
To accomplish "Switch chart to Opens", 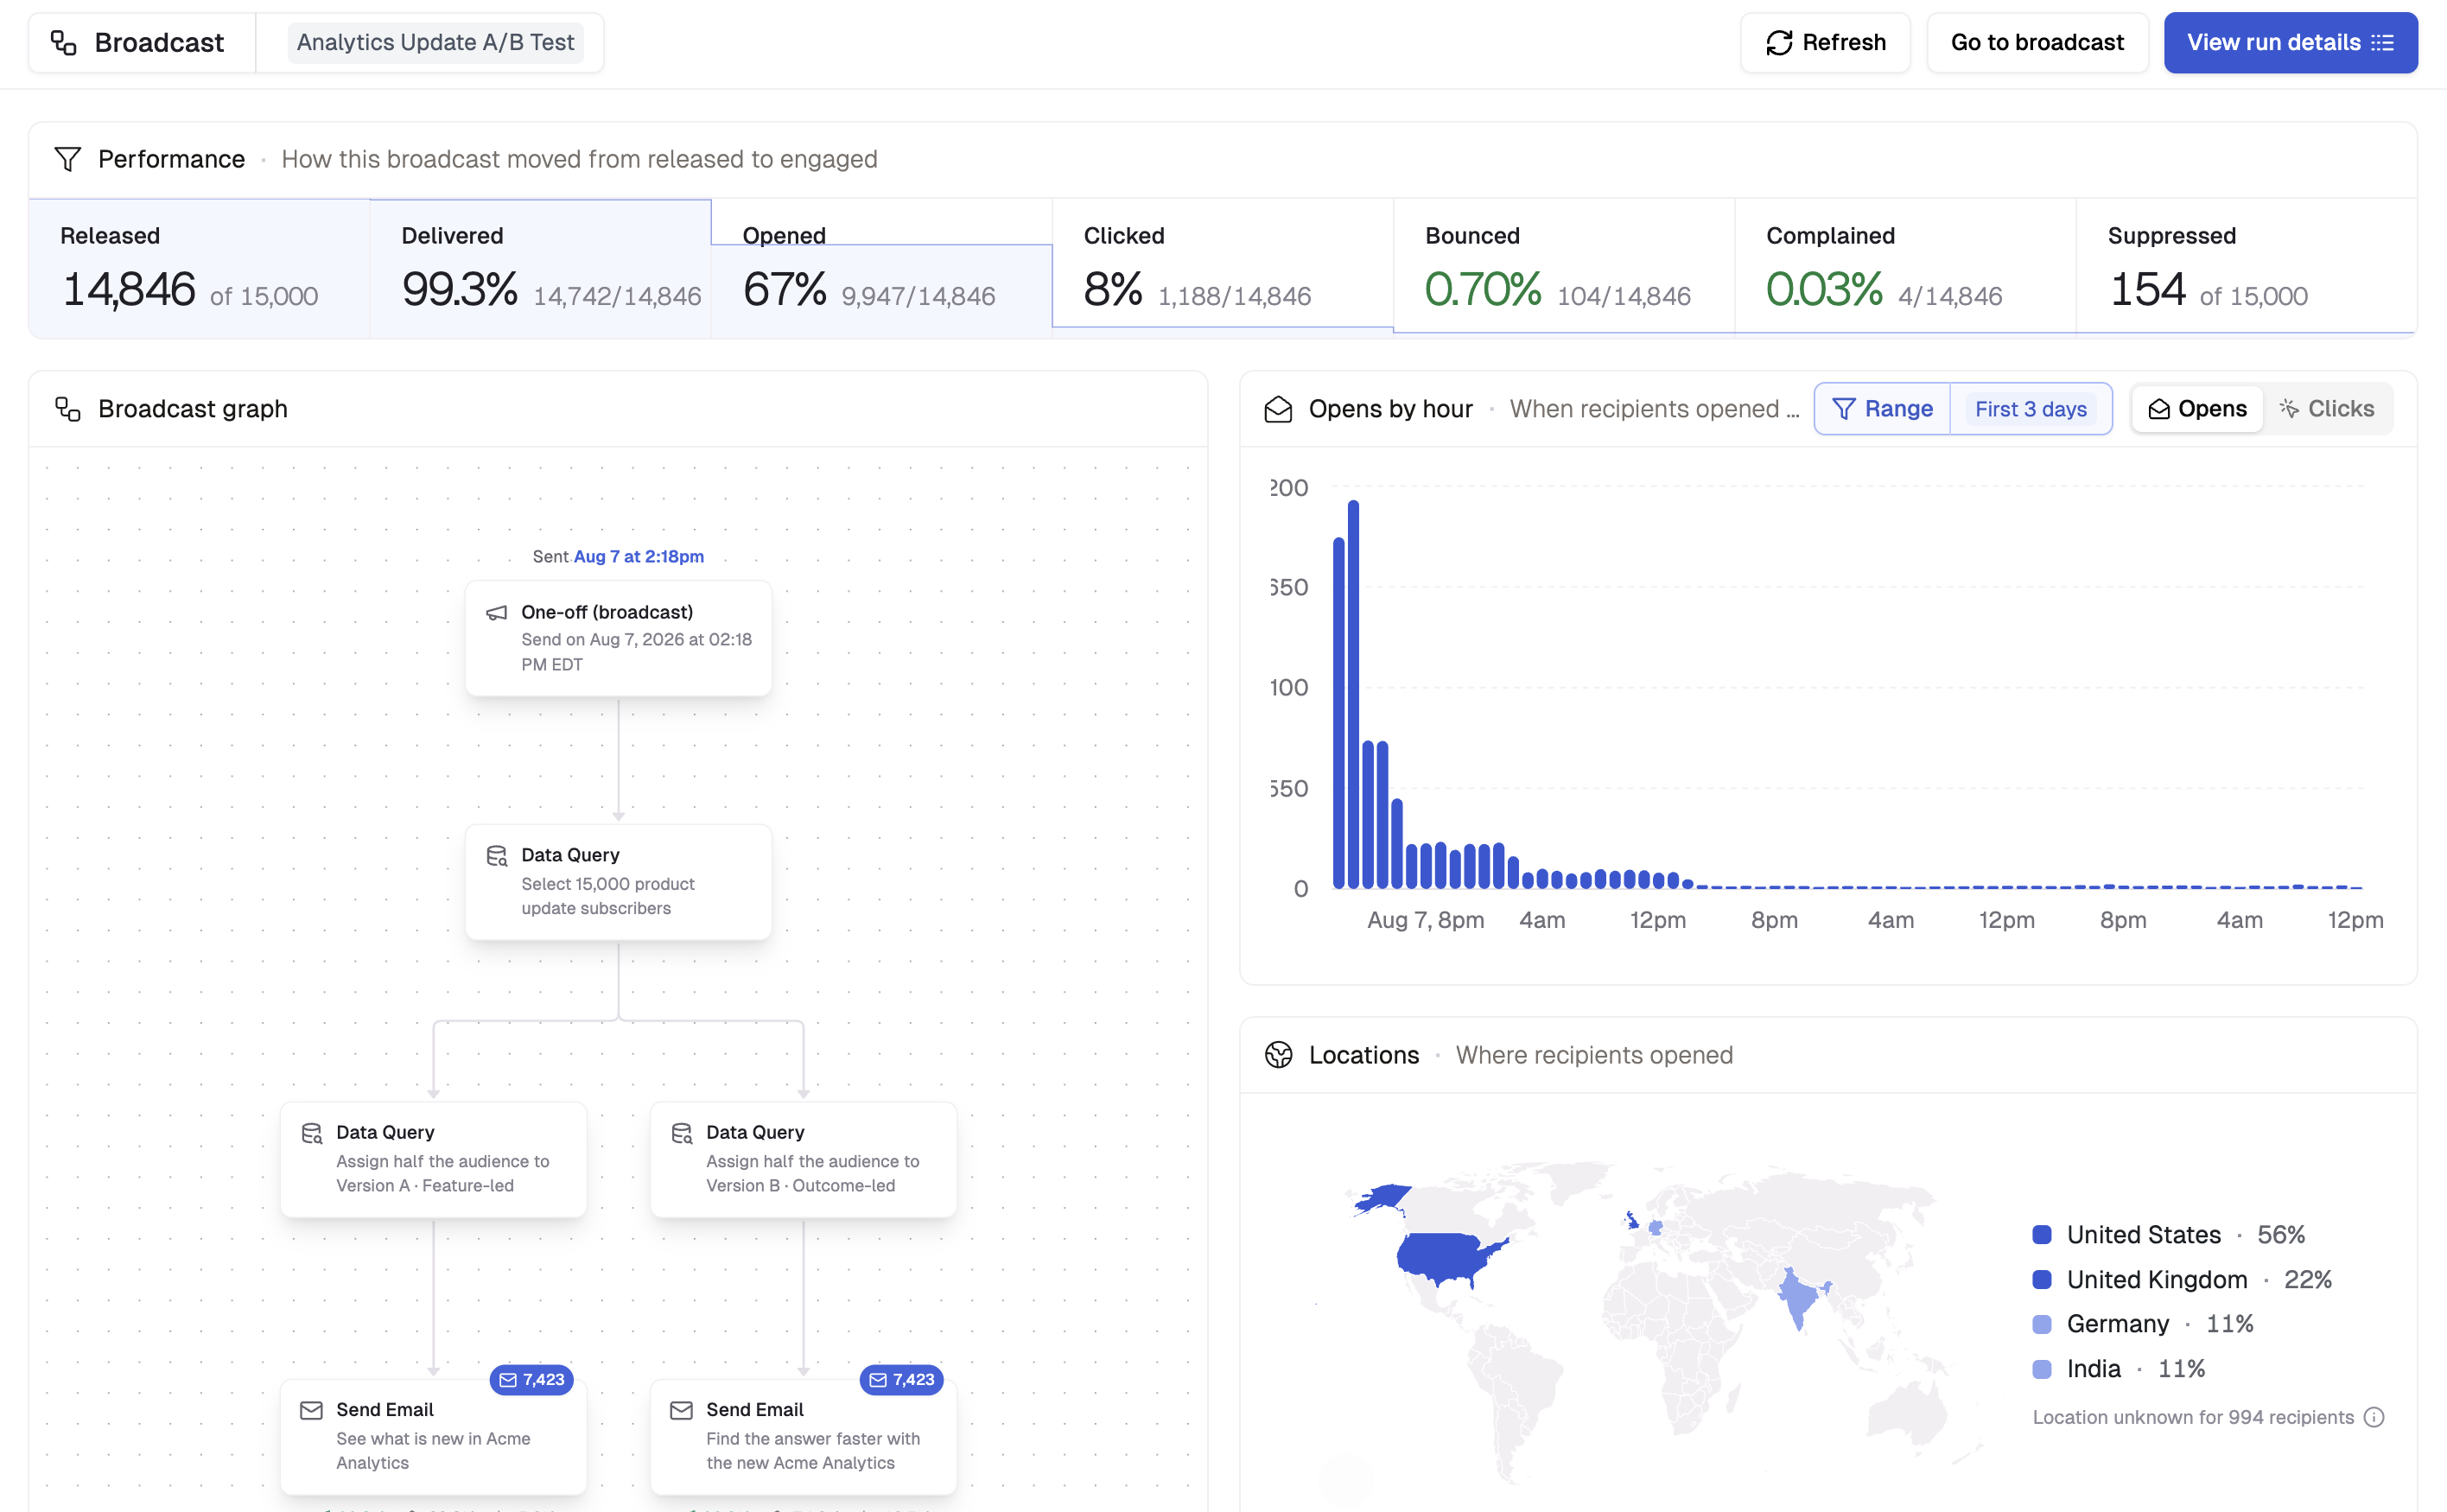I will (2197, 409).
